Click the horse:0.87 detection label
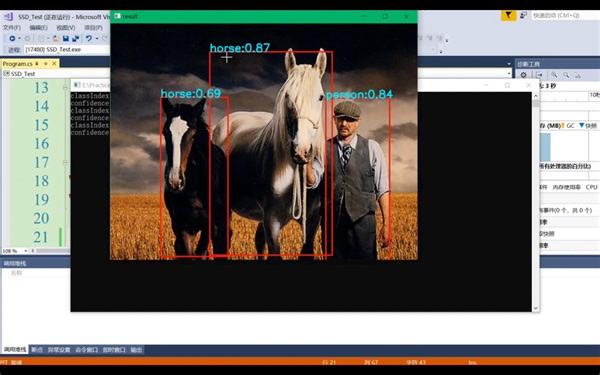Image resolution: width=600 pixels, height=375 pixels. click(240, 48)
